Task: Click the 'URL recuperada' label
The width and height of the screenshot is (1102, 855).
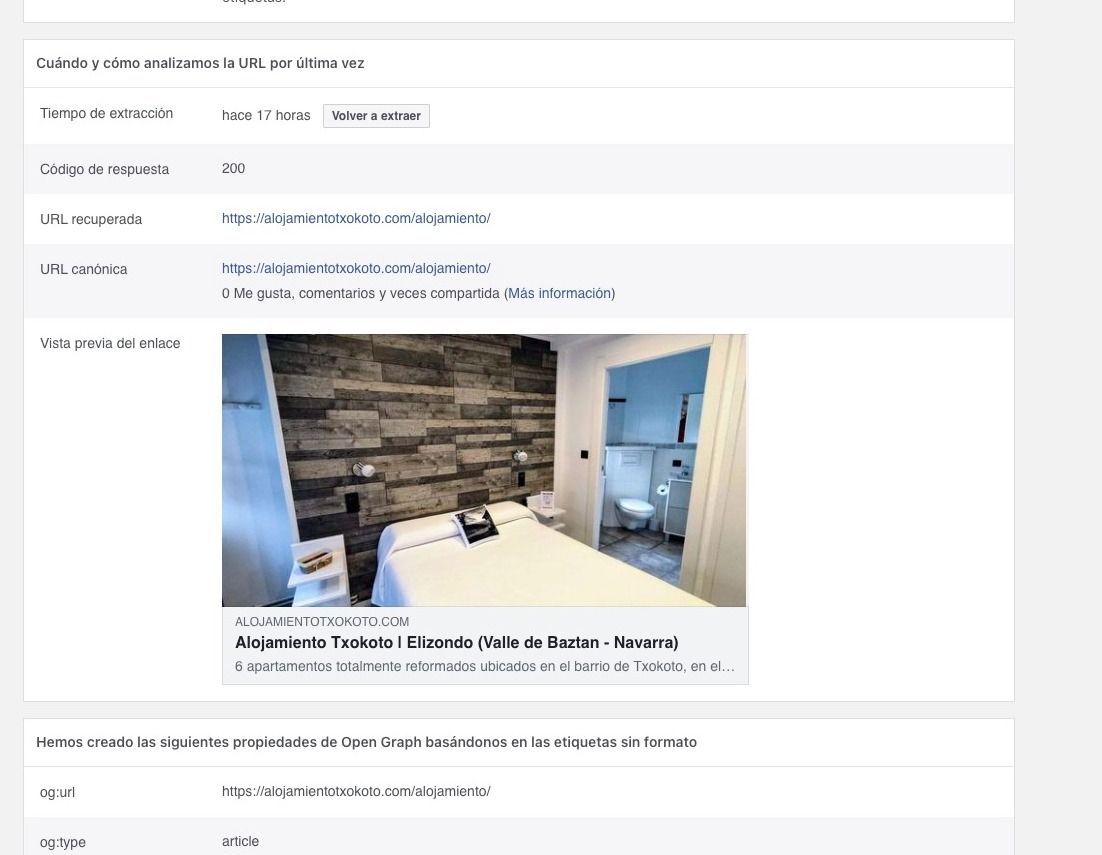Action: click(x=91, y=219)
